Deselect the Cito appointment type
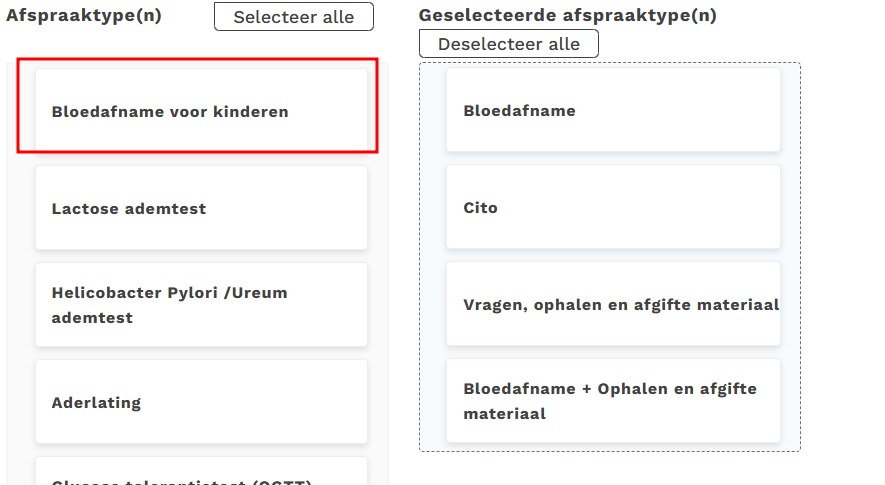This screenshot has height=485, width=885. [613, 207]
